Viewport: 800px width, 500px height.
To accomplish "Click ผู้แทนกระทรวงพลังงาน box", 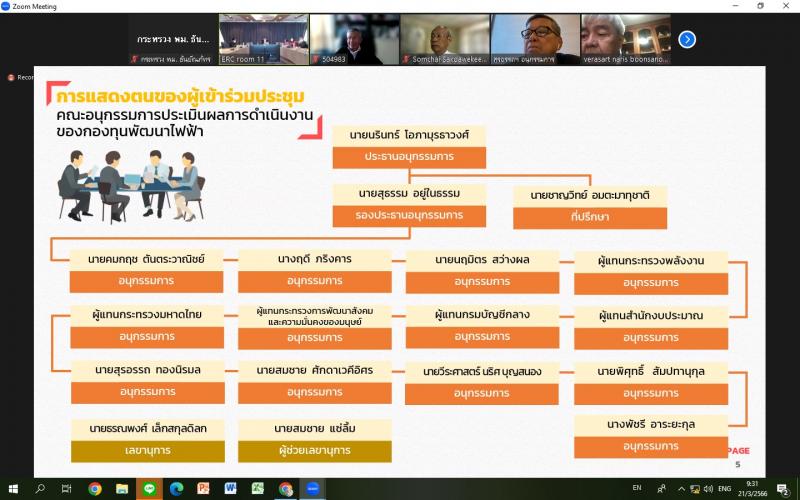I will (x=651, y=261).
